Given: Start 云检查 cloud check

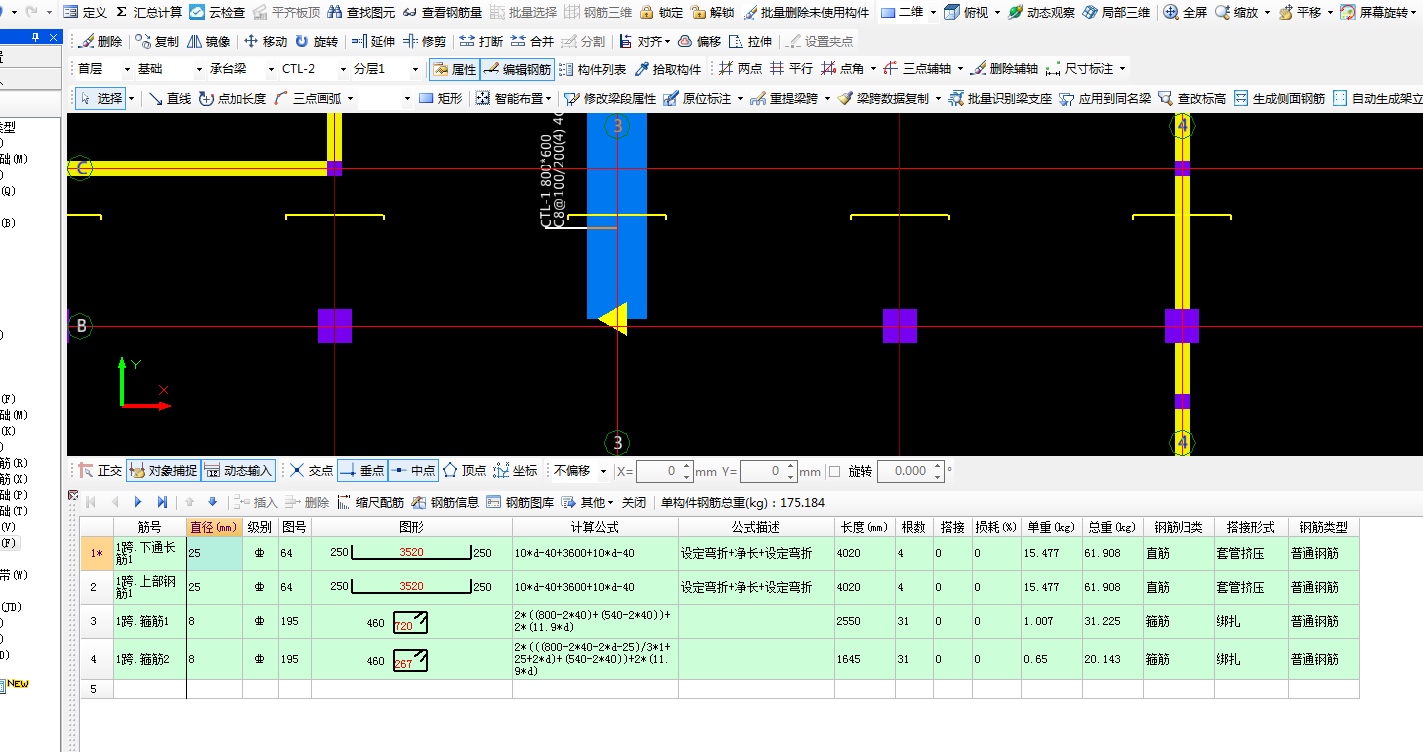Looking at the screenshot, I should click(217, 12).
